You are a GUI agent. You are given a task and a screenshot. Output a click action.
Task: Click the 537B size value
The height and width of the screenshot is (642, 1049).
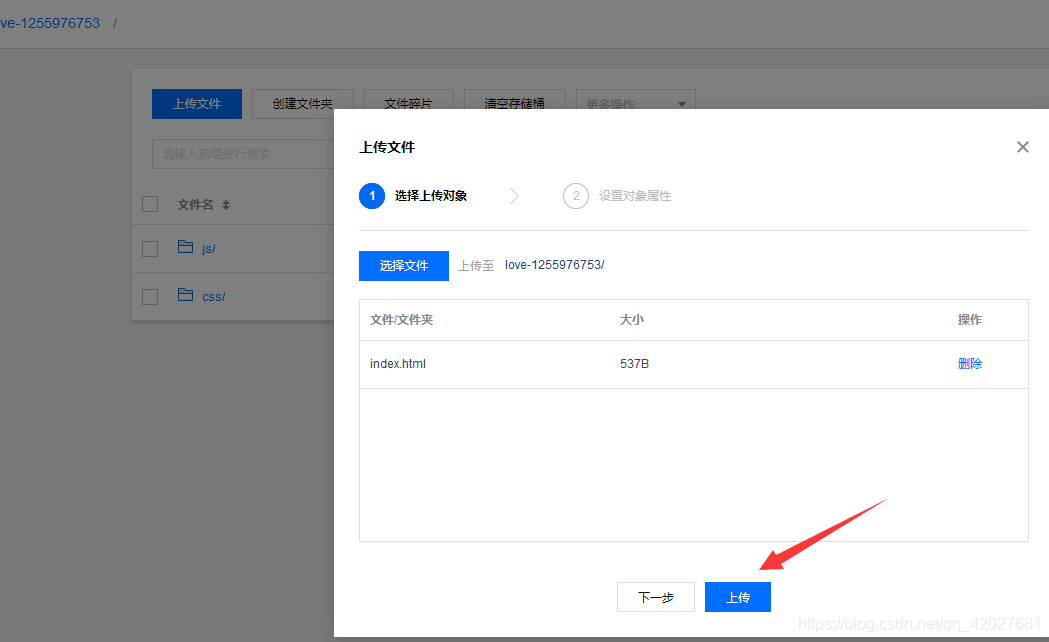pyautogui.click(x=634, y=364)
